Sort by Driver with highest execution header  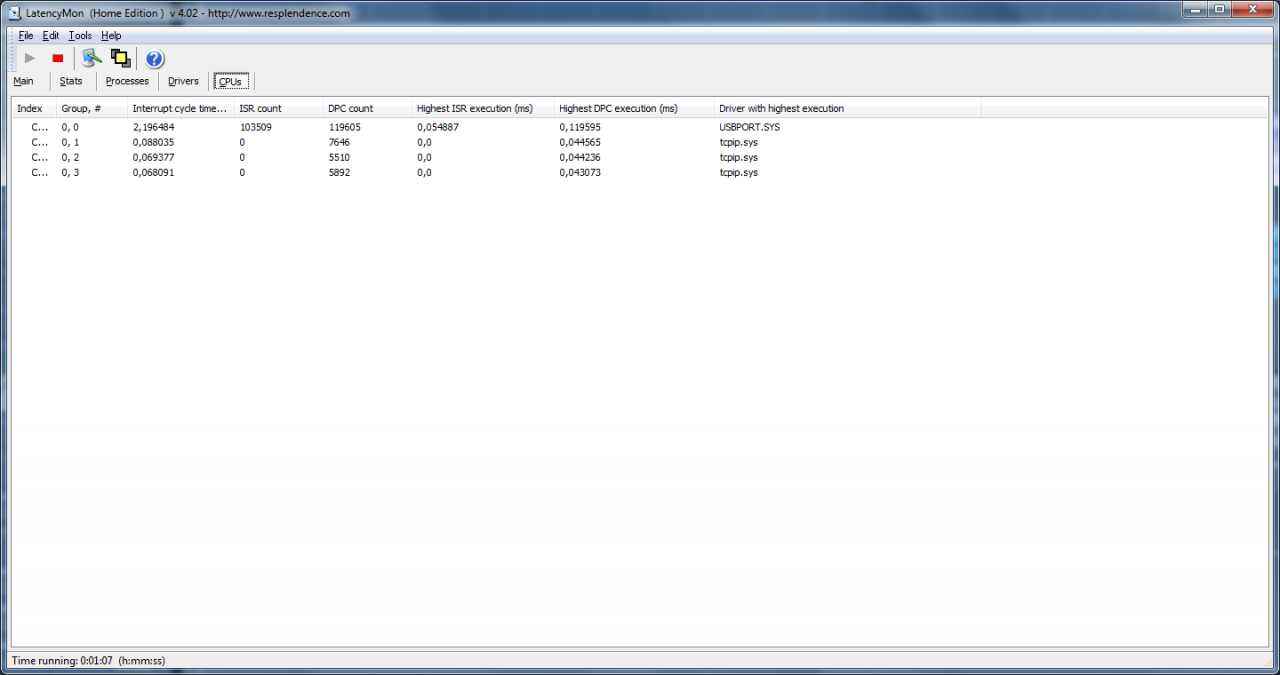(x=848, y=108)
